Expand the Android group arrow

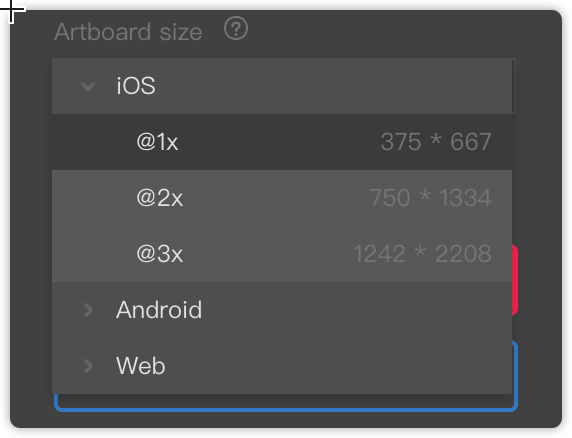[88, 310]
